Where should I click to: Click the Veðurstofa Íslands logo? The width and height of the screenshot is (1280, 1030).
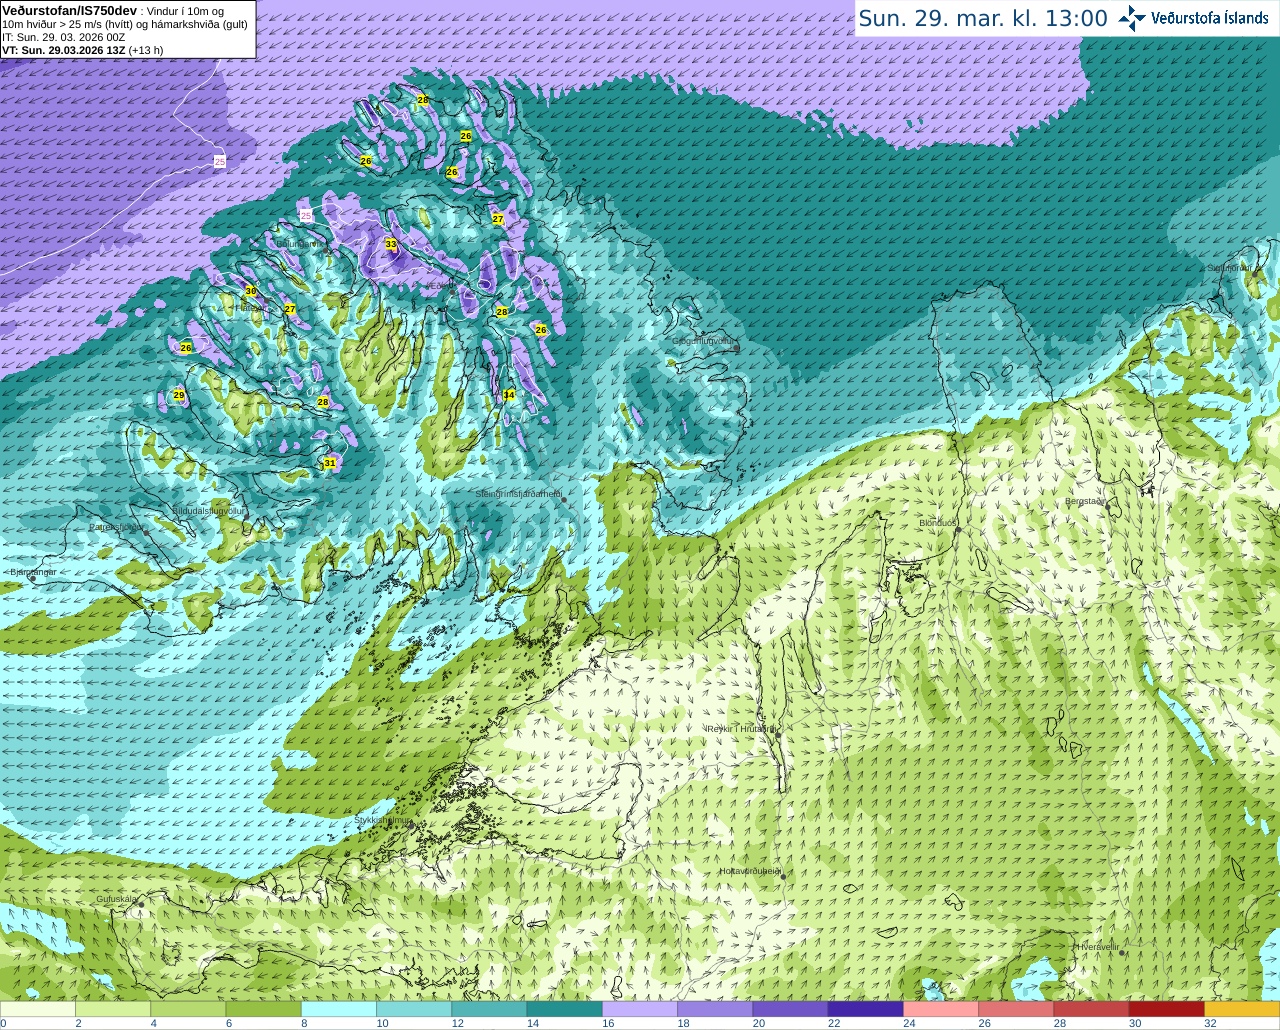point(1194,18)
